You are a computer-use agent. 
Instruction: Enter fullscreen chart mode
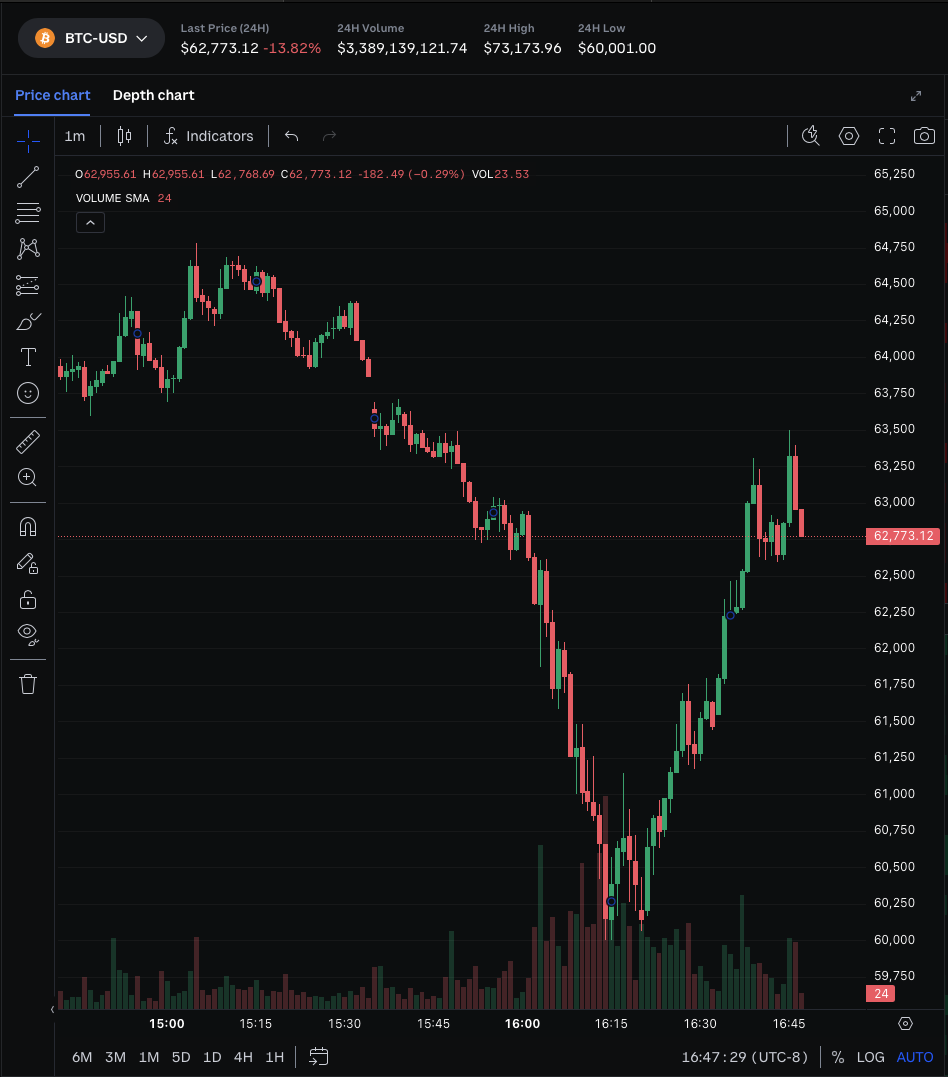(x=887, y=136)
